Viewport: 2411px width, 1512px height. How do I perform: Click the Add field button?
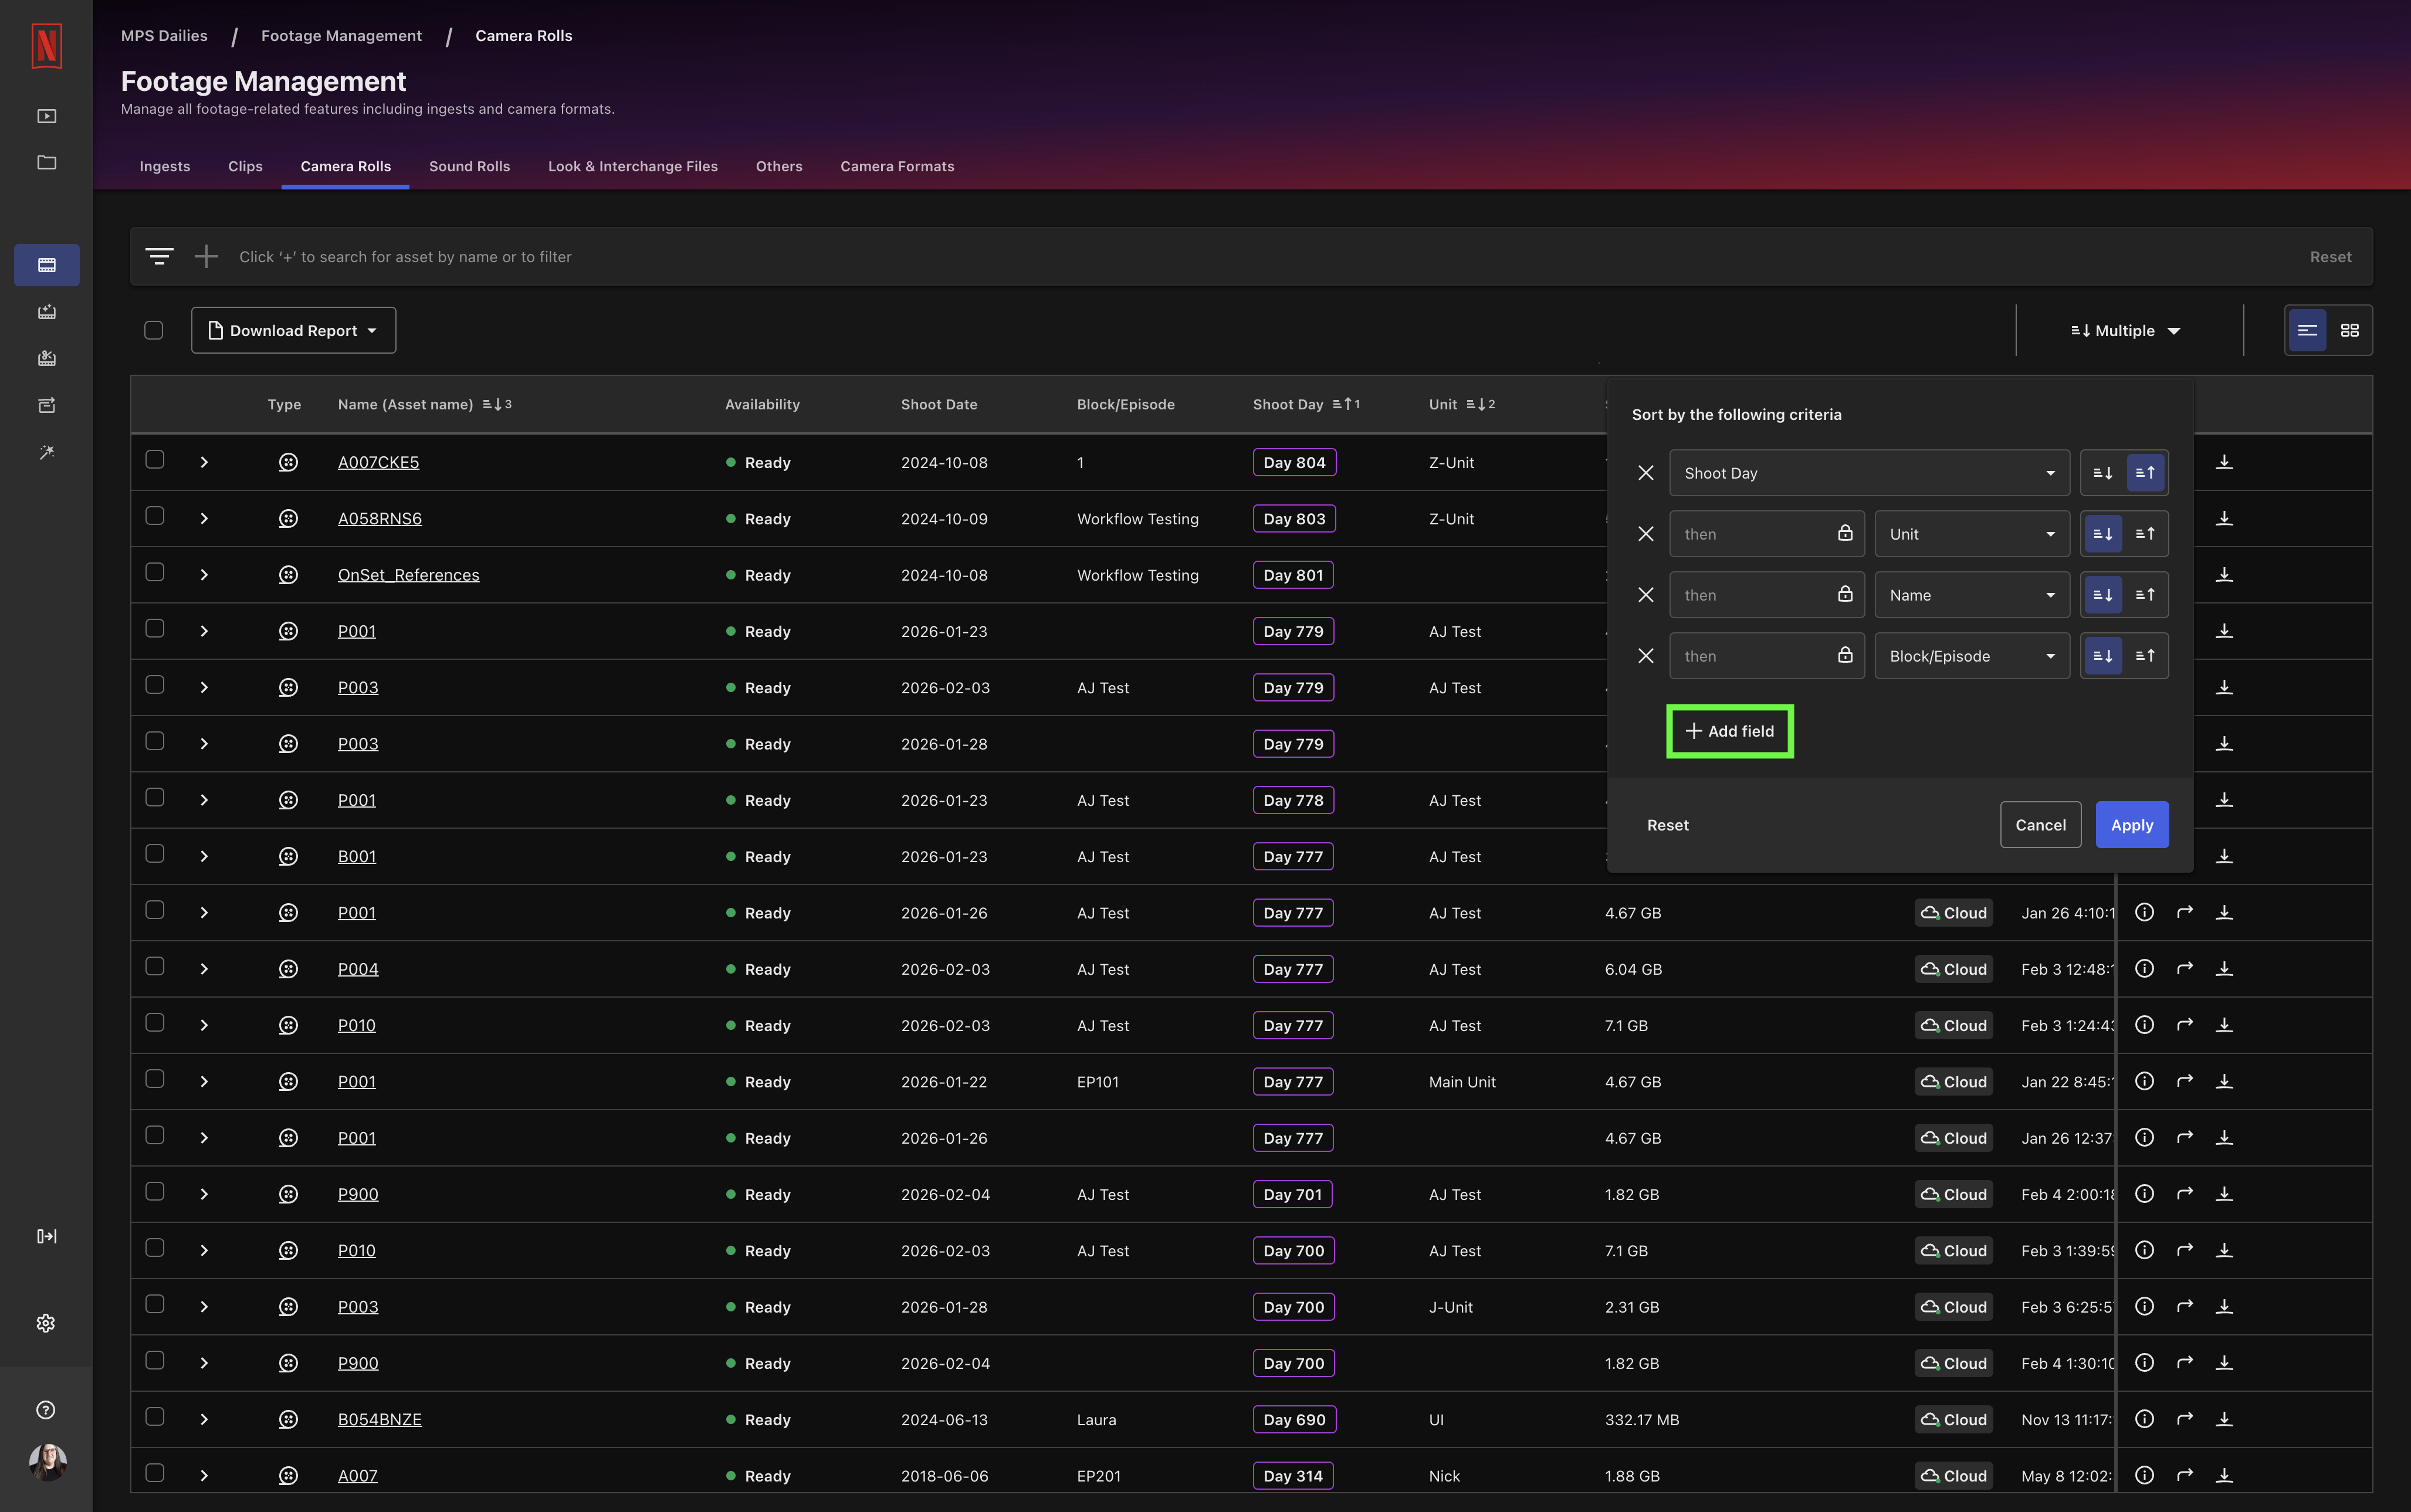pyautogui.click(x=1729, y=731)
